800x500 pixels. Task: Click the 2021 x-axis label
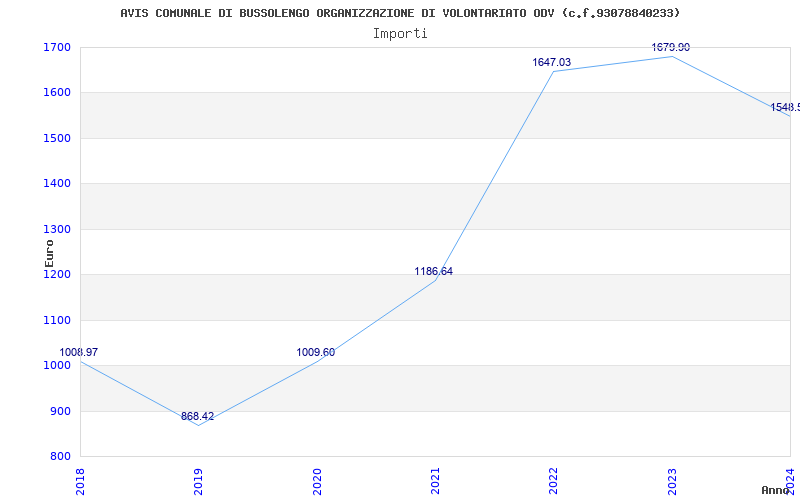click(435, 481)
